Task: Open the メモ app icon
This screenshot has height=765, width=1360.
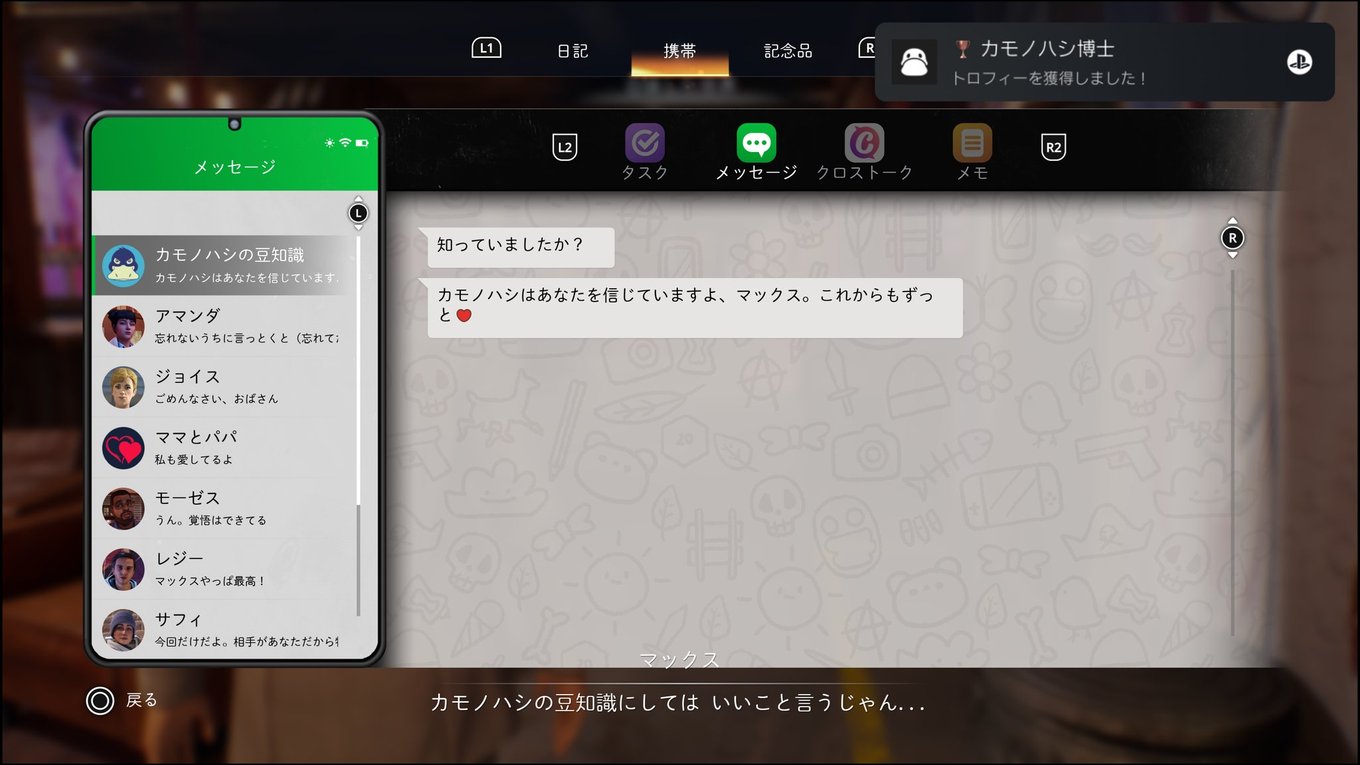Action: click(x=972, y=143)
